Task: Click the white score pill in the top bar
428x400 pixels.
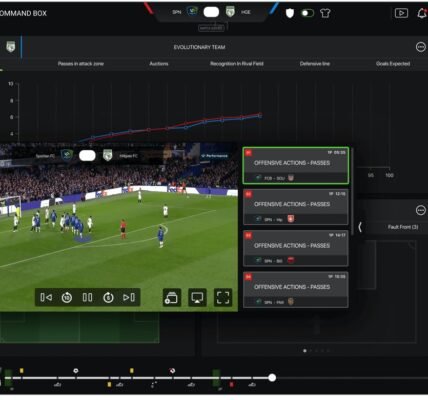Action: [211, 12]
